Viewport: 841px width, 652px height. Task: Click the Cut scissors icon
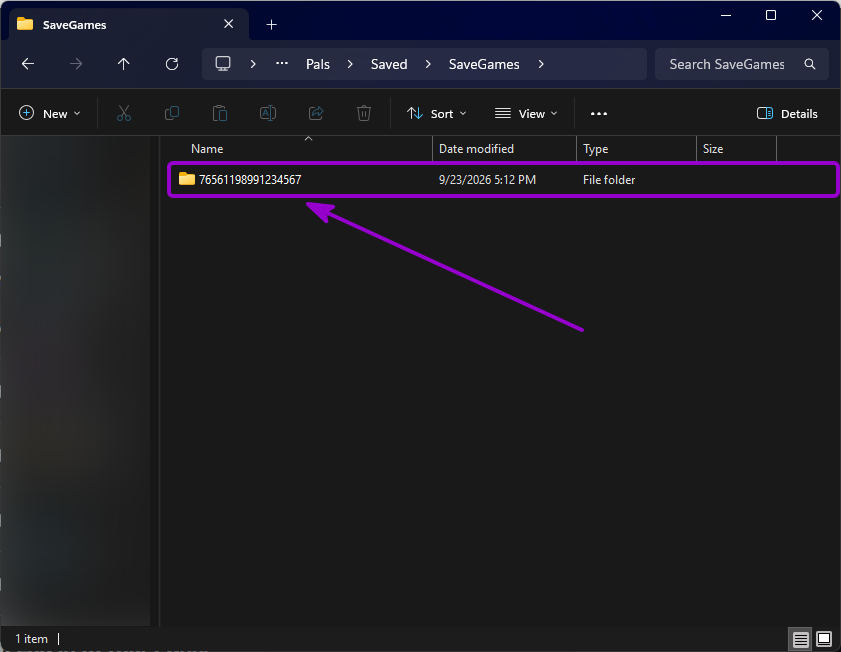coord(124,114)
